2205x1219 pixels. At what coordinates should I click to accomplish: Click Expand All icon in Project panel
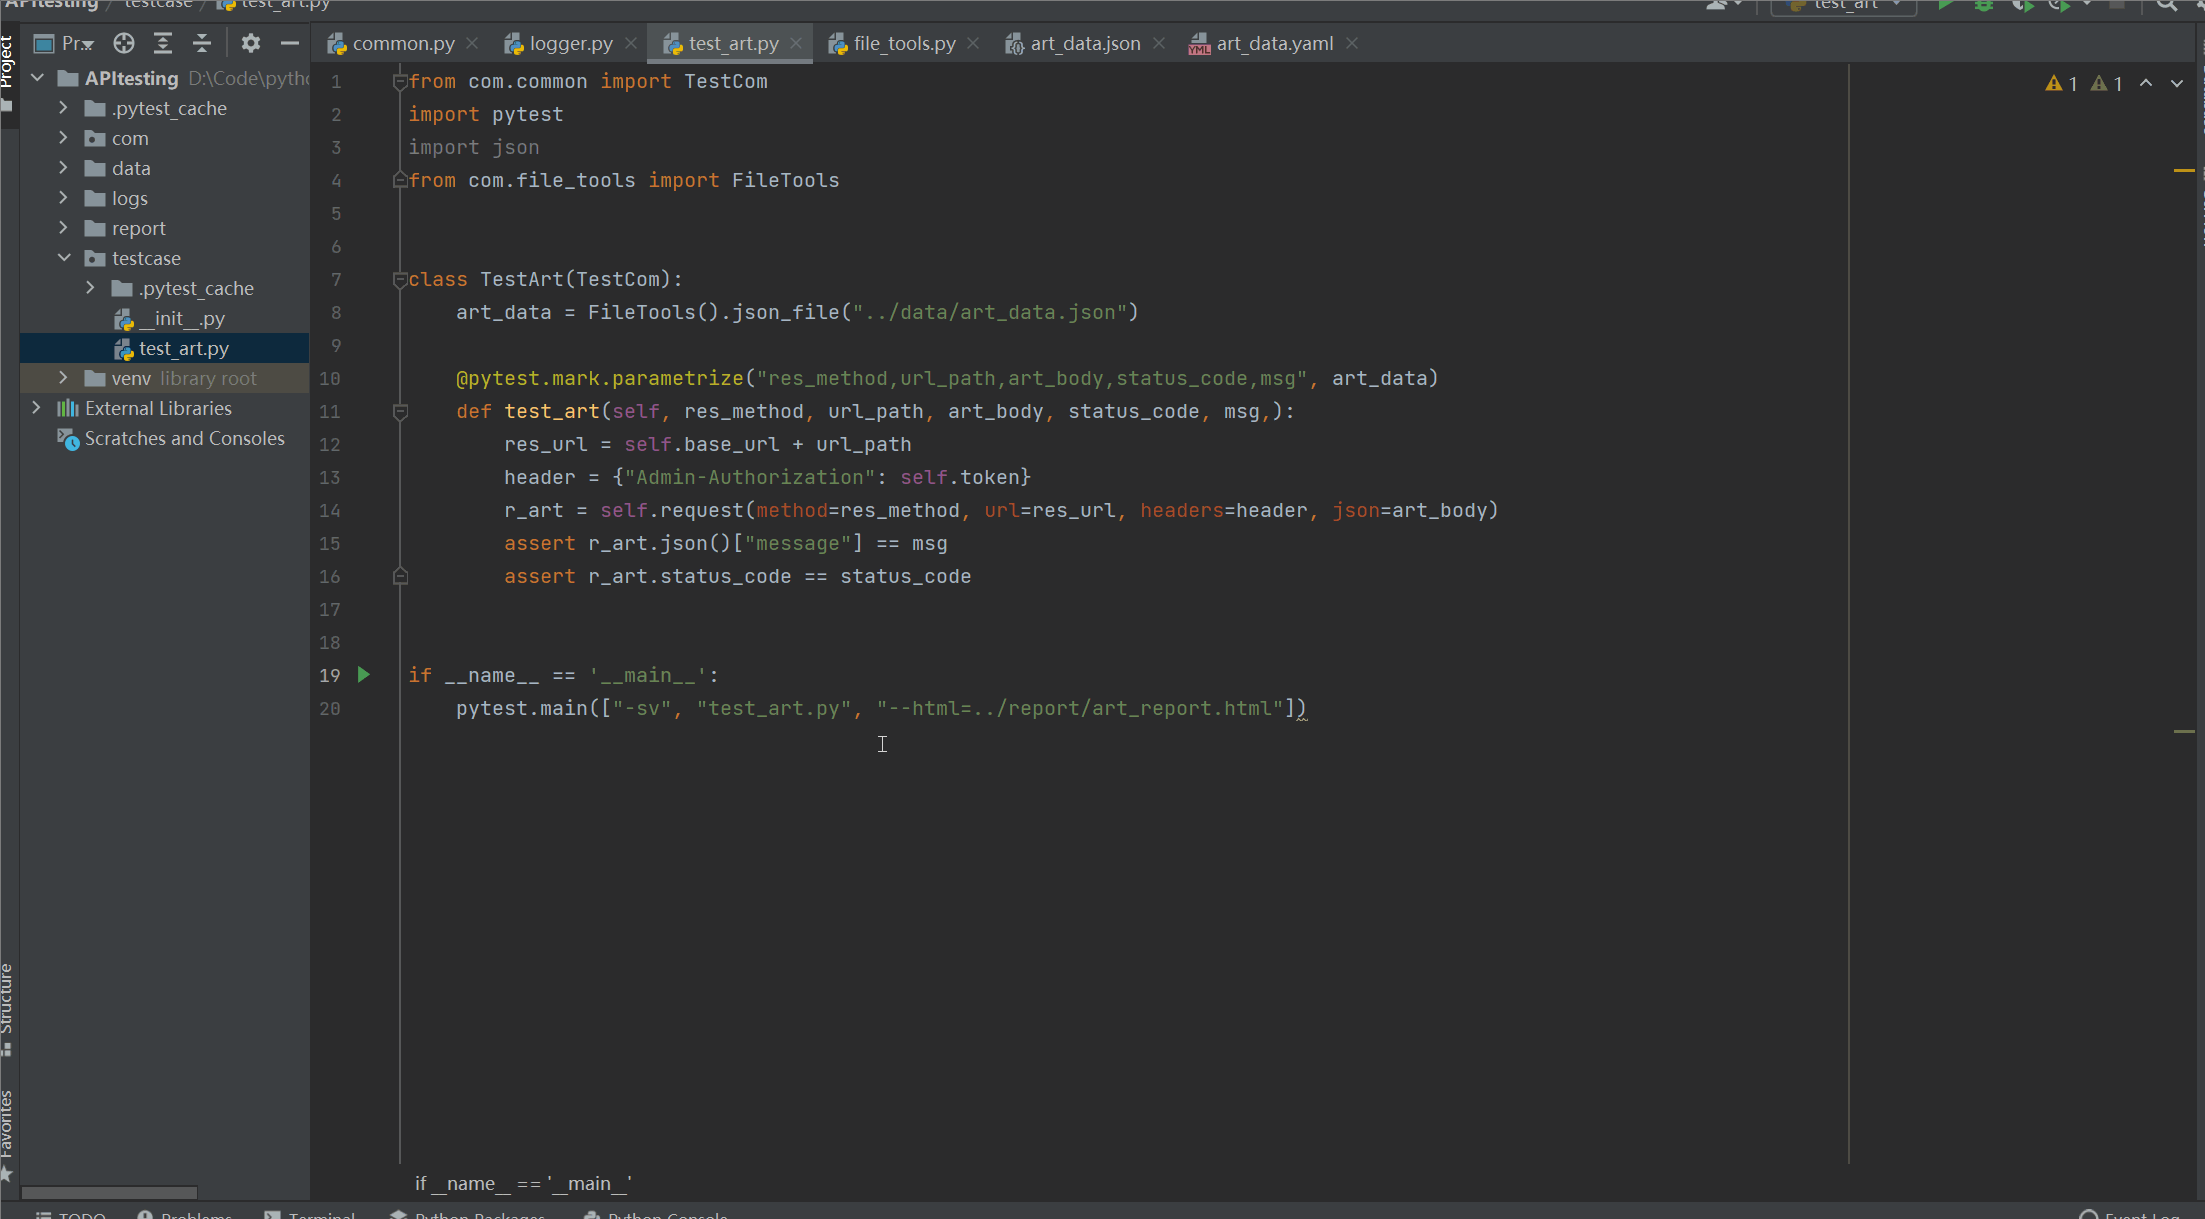pyautogui.click(x=163, y=43)
